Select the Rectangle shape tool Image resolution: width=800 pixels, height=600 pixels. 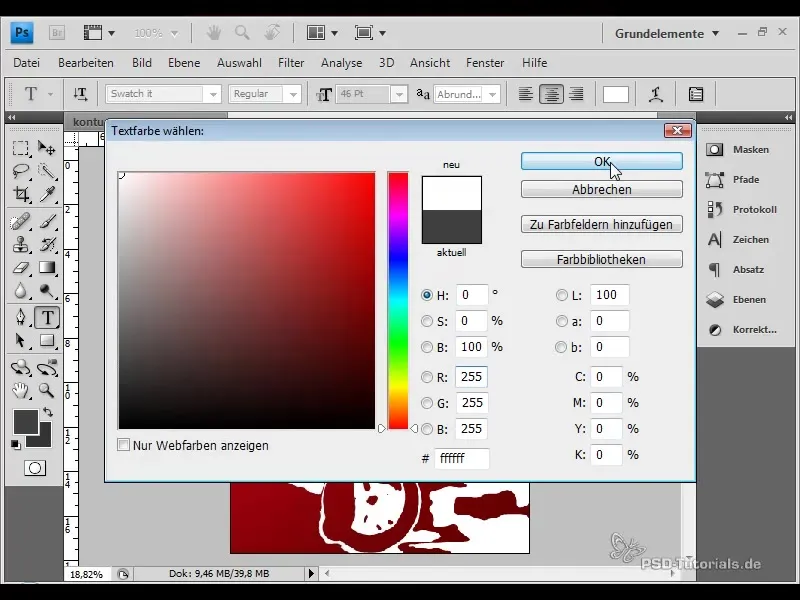click(x=47, y=340)
